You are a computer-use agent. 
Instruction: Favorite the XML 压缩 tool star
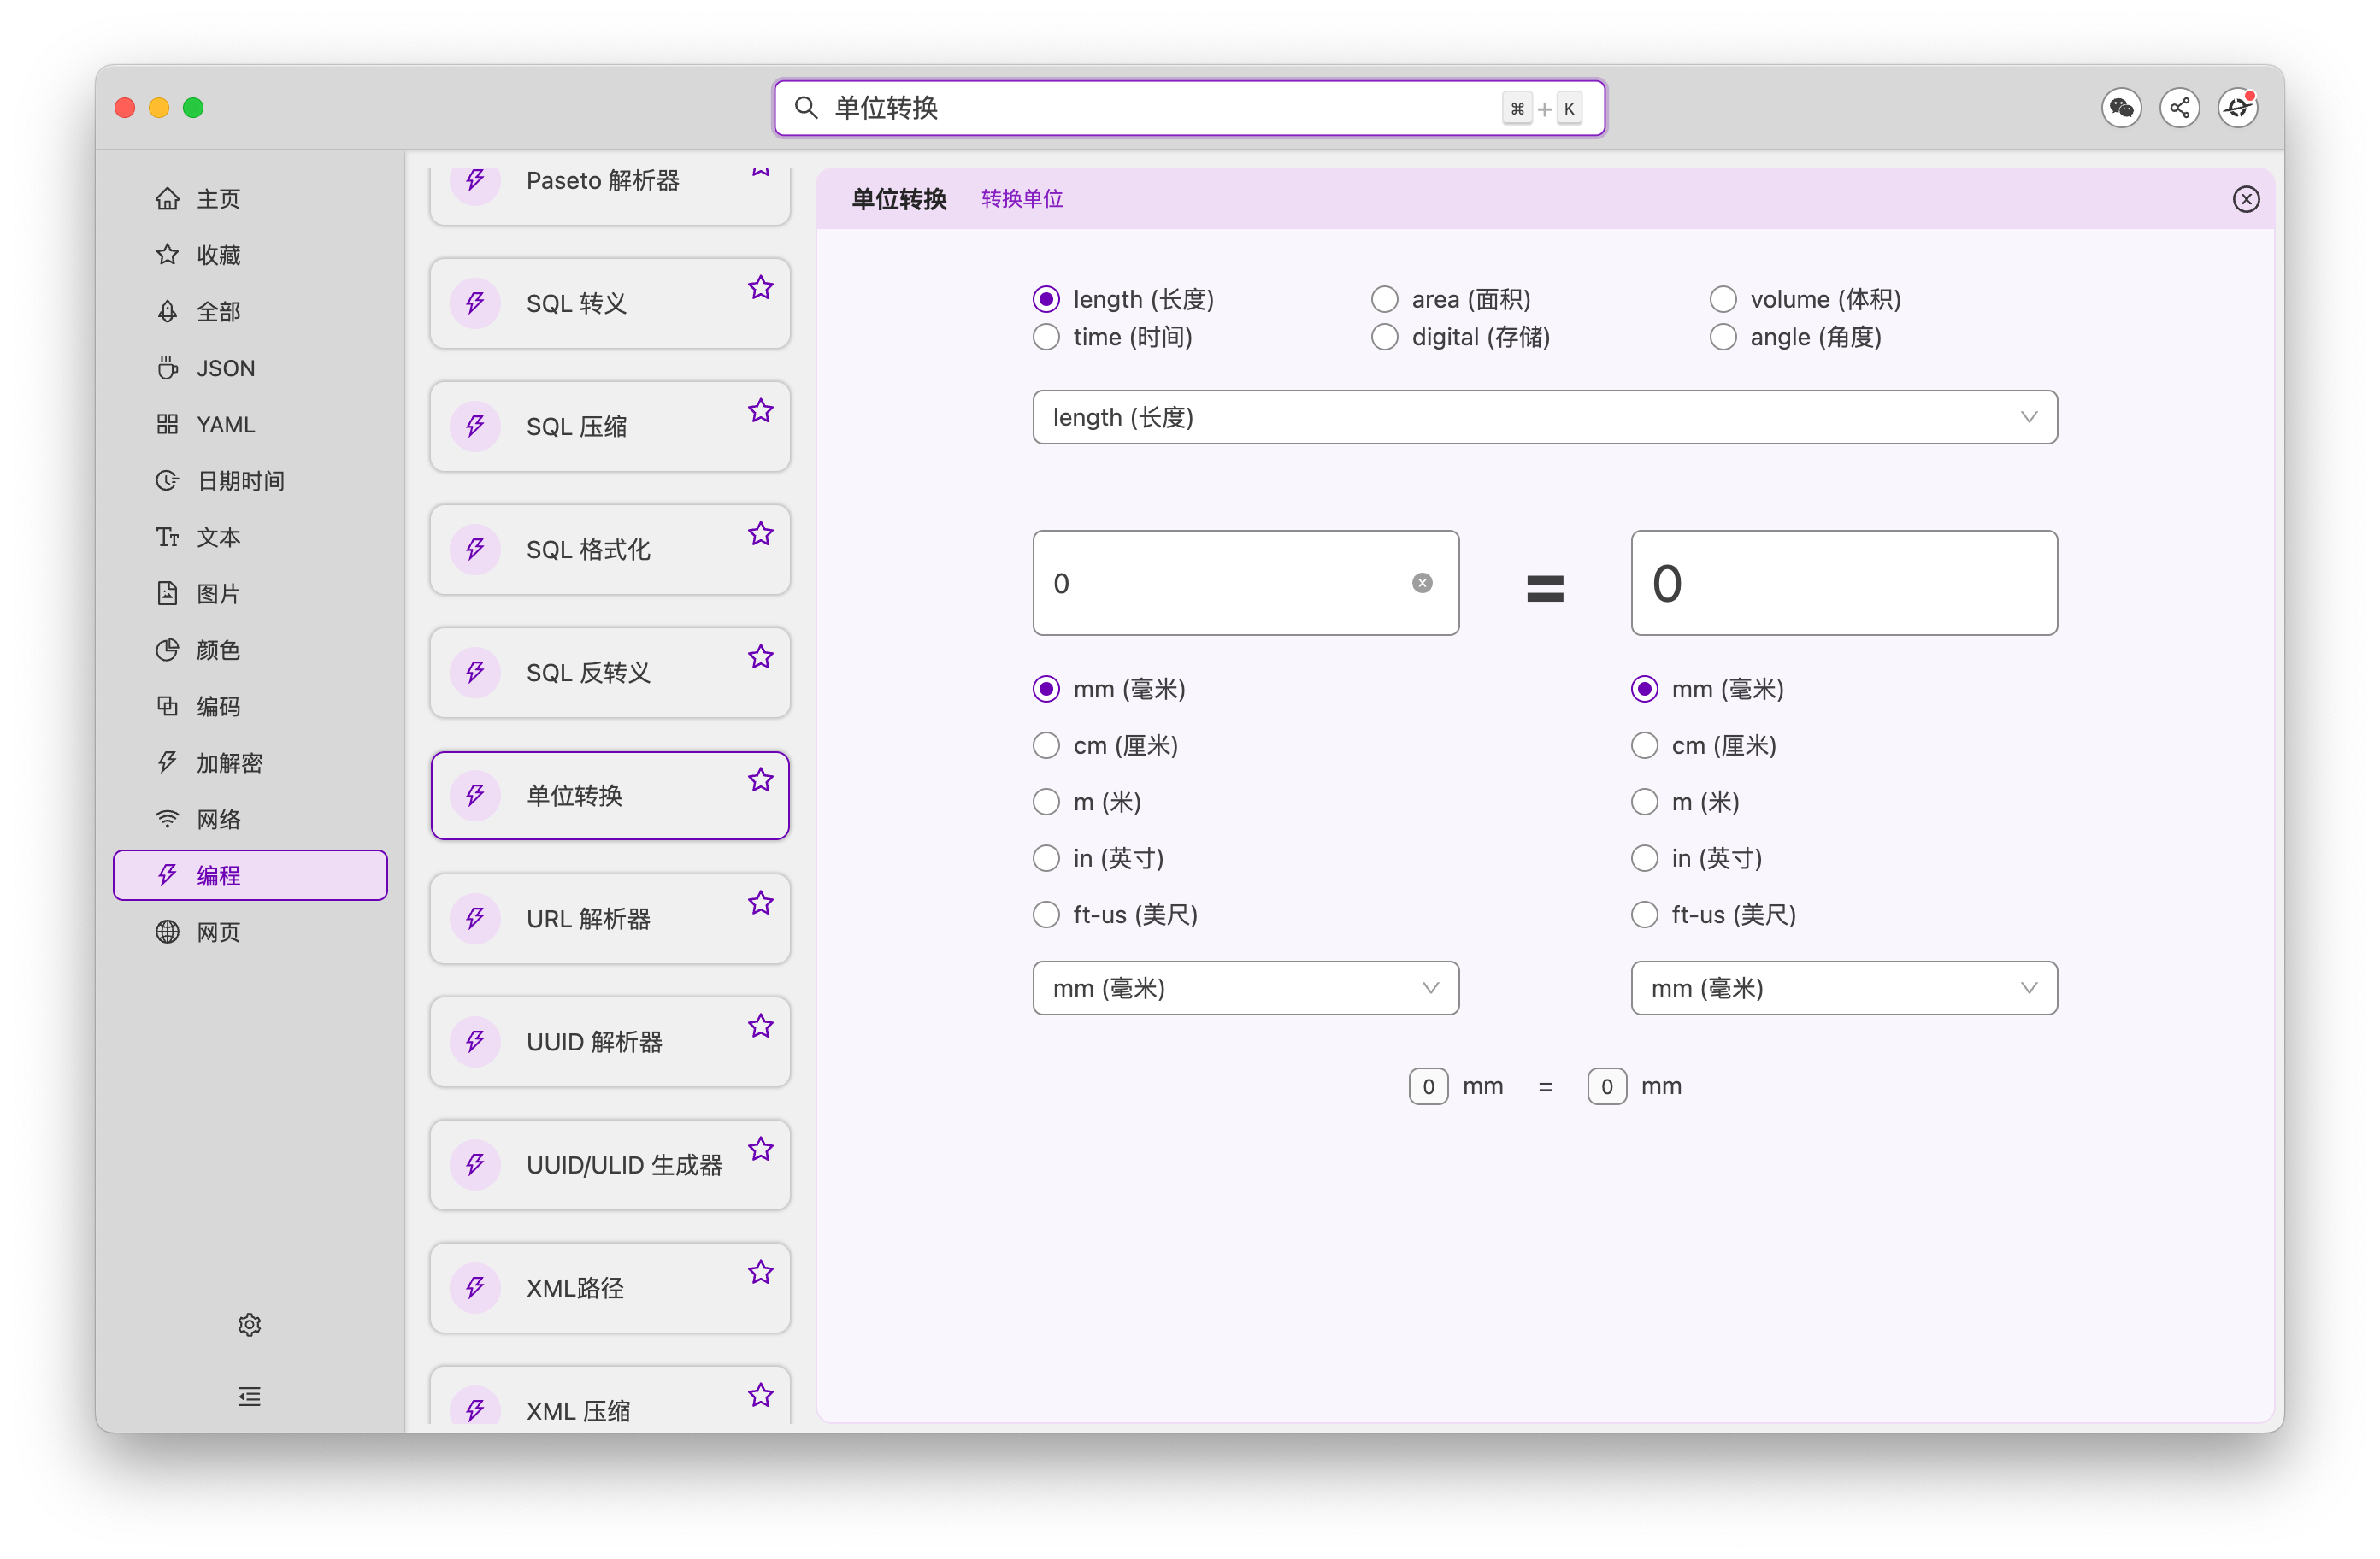(x=761, y=1395)
